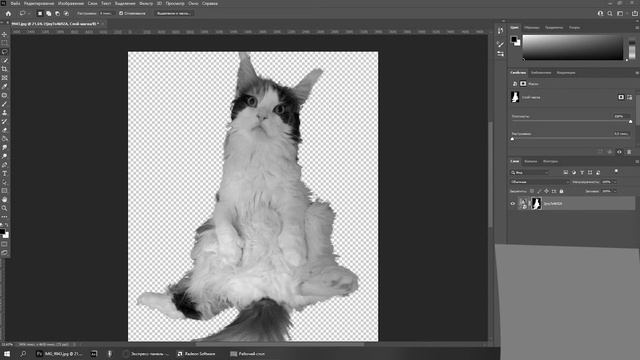The image size is (640, 360).
Task: Select the Frame tool
Action: [x=4, y=78]
